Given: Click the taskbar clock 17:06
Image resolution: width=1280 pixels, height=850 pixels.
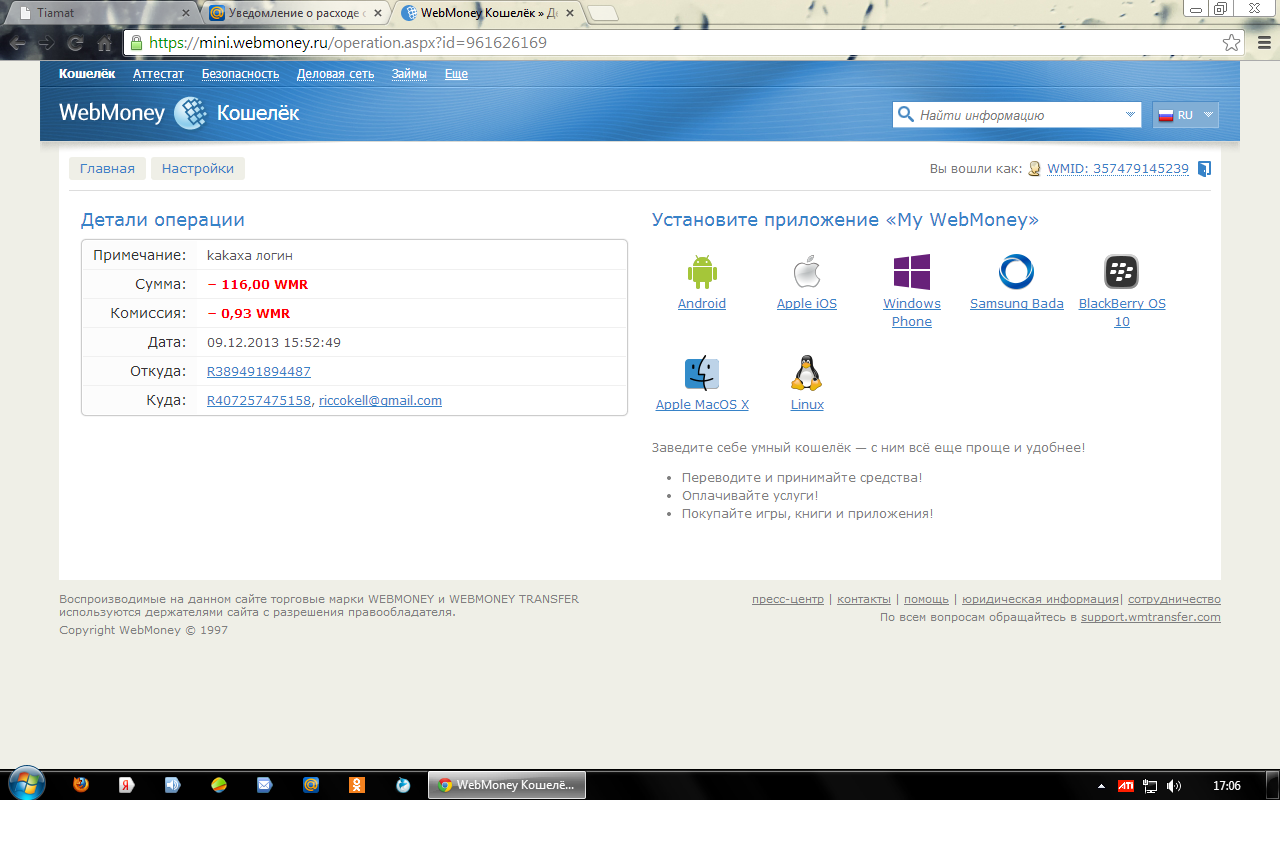Looking at the screenshot, I should point(1226,786).
